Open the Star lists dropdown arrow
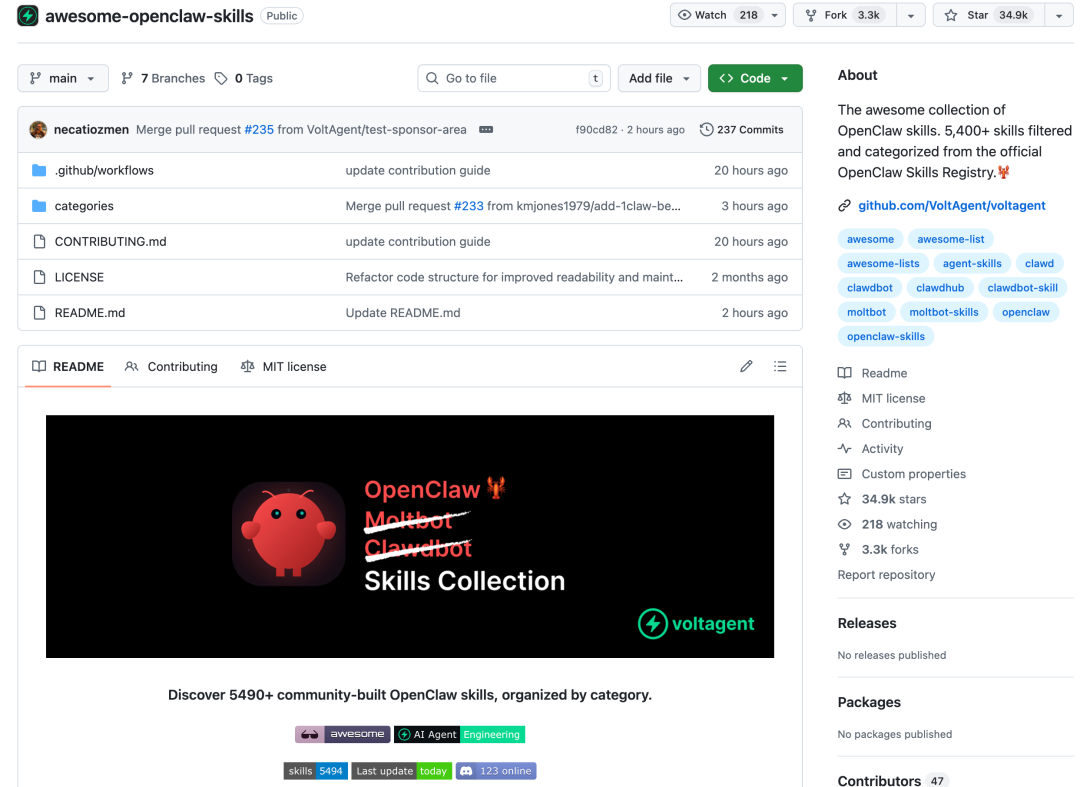This screenshot has width=1080, height=787. (1059, 15)
